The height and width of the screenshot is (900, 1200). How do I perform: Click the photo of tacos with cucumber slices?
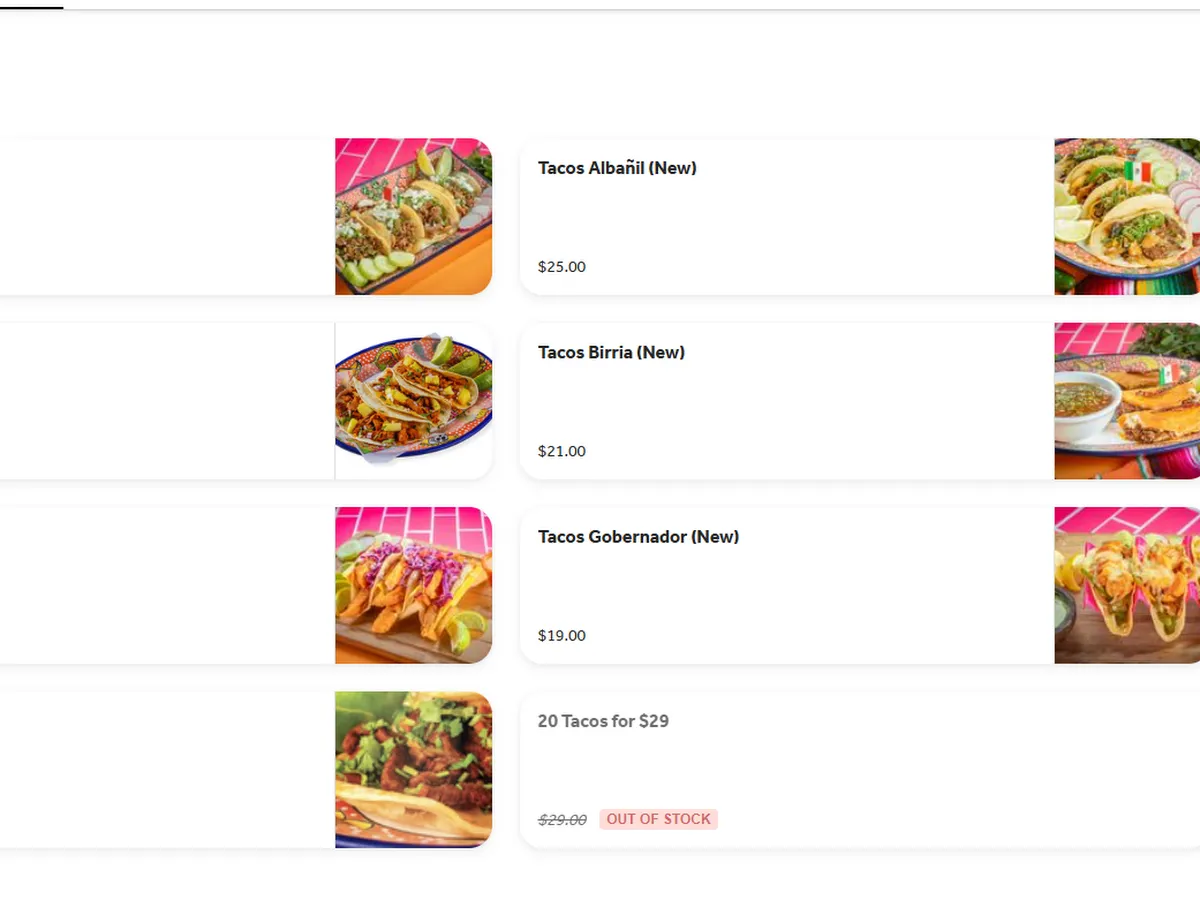tap(413, 216)
